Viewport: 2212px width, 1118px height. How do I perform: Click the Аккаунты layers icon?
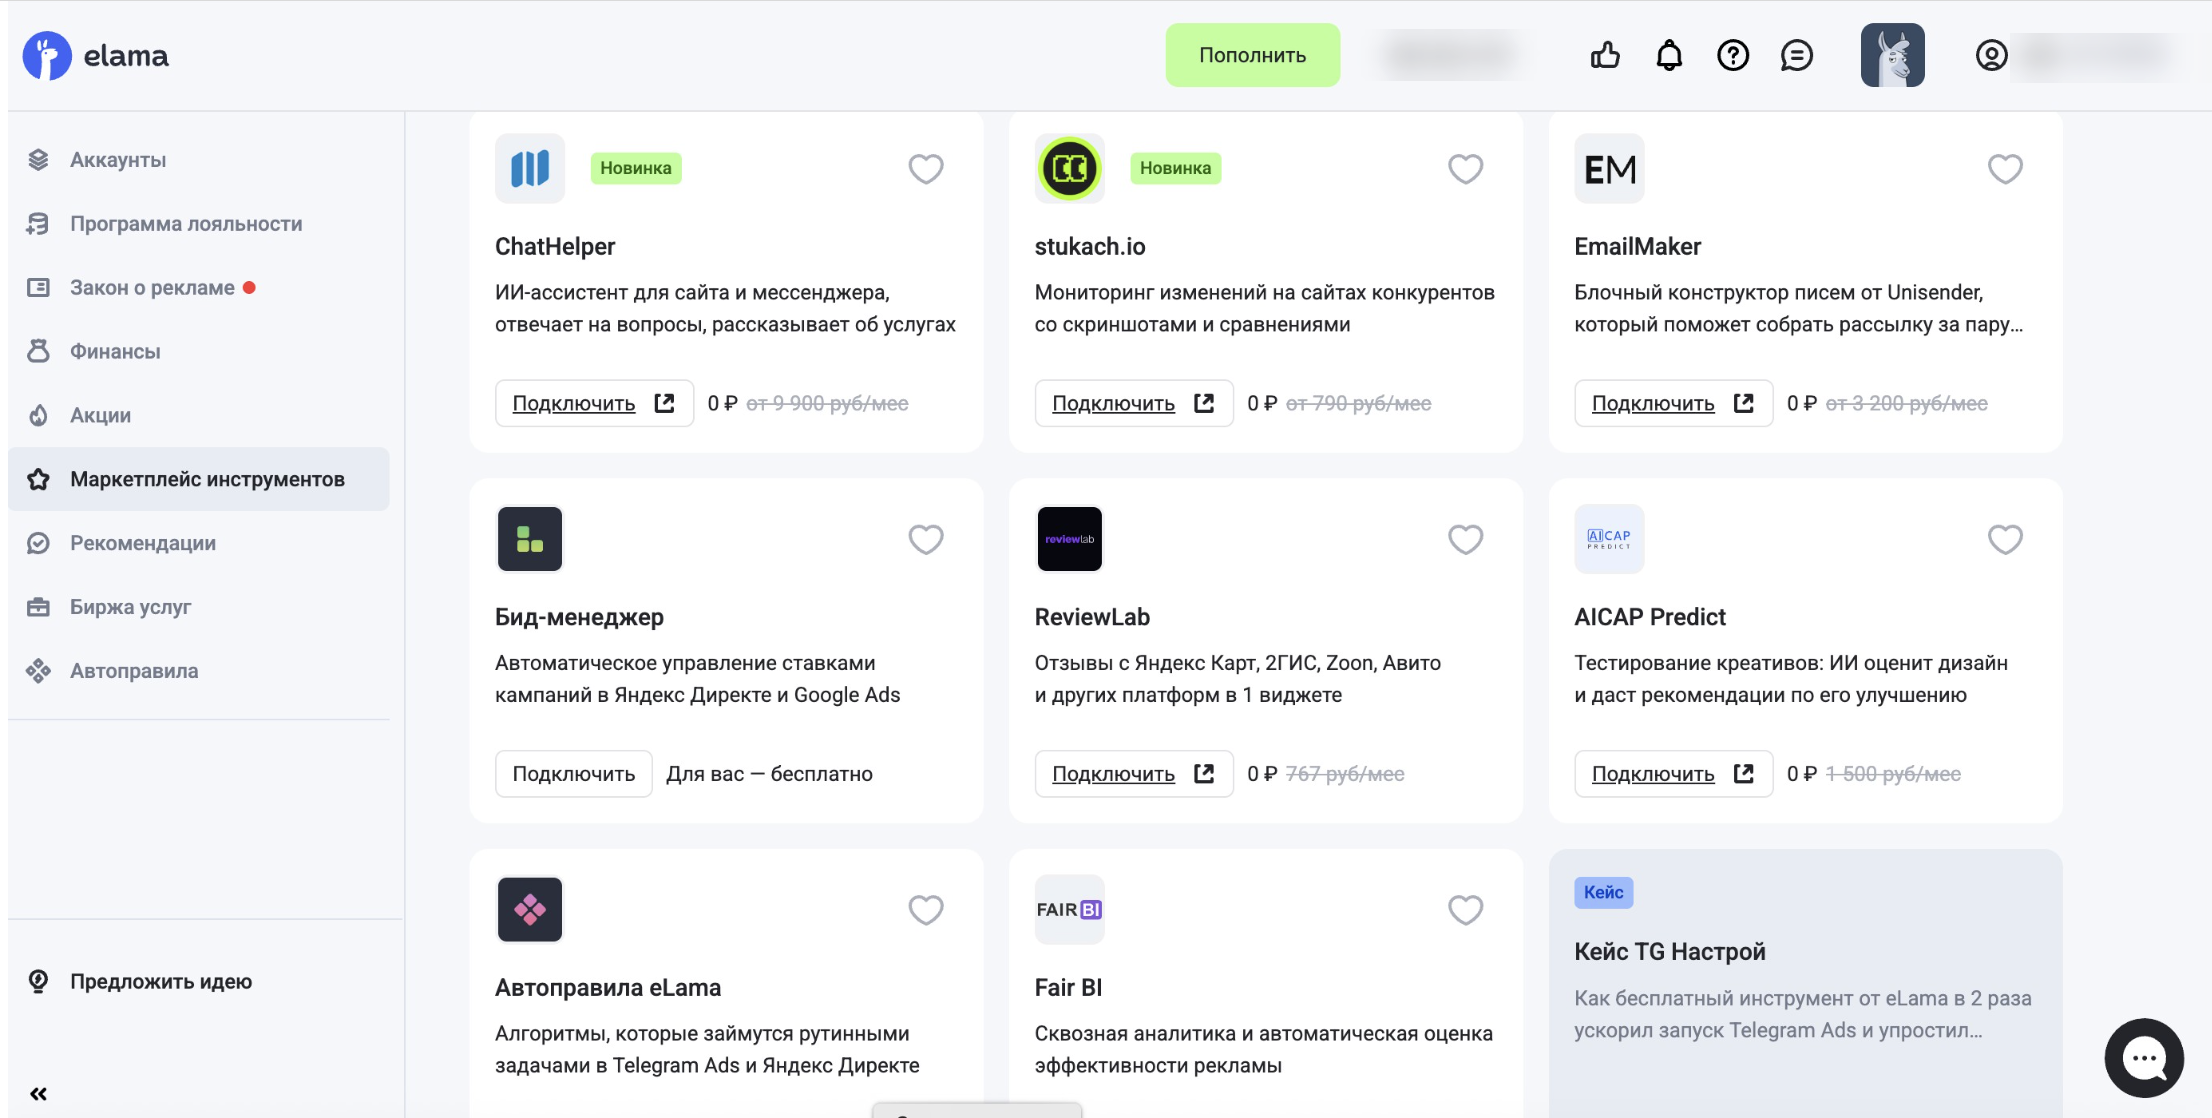click(38, 160)
